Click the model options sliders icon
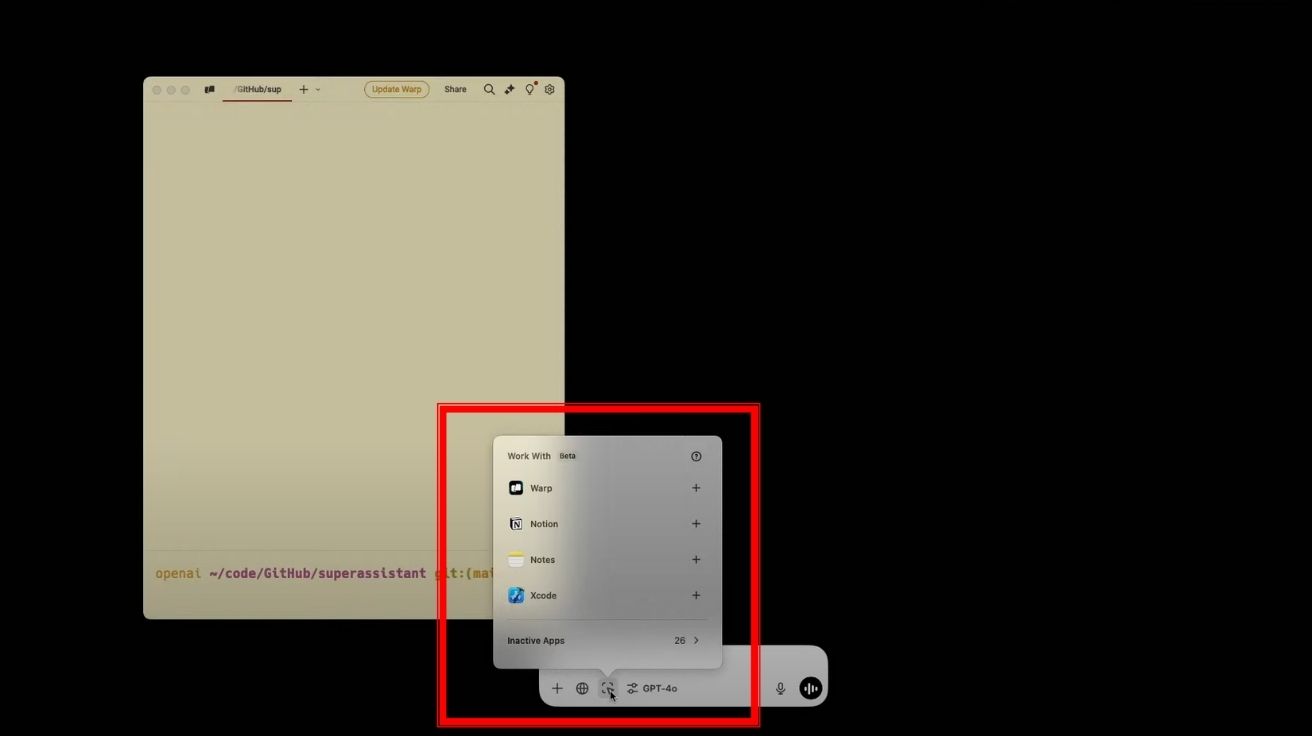The image size is (1312, 736). point(632,688)
